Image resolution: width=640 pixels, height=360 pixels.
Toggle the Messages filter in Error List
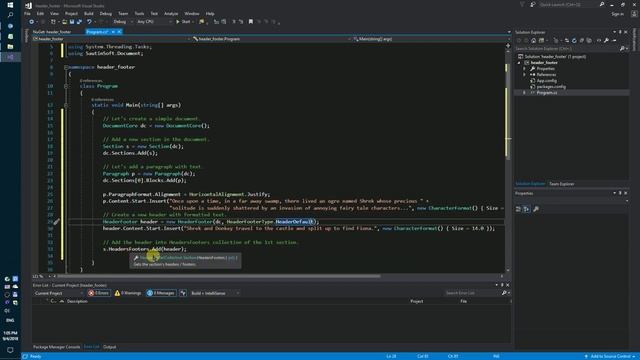pos(161,293)
